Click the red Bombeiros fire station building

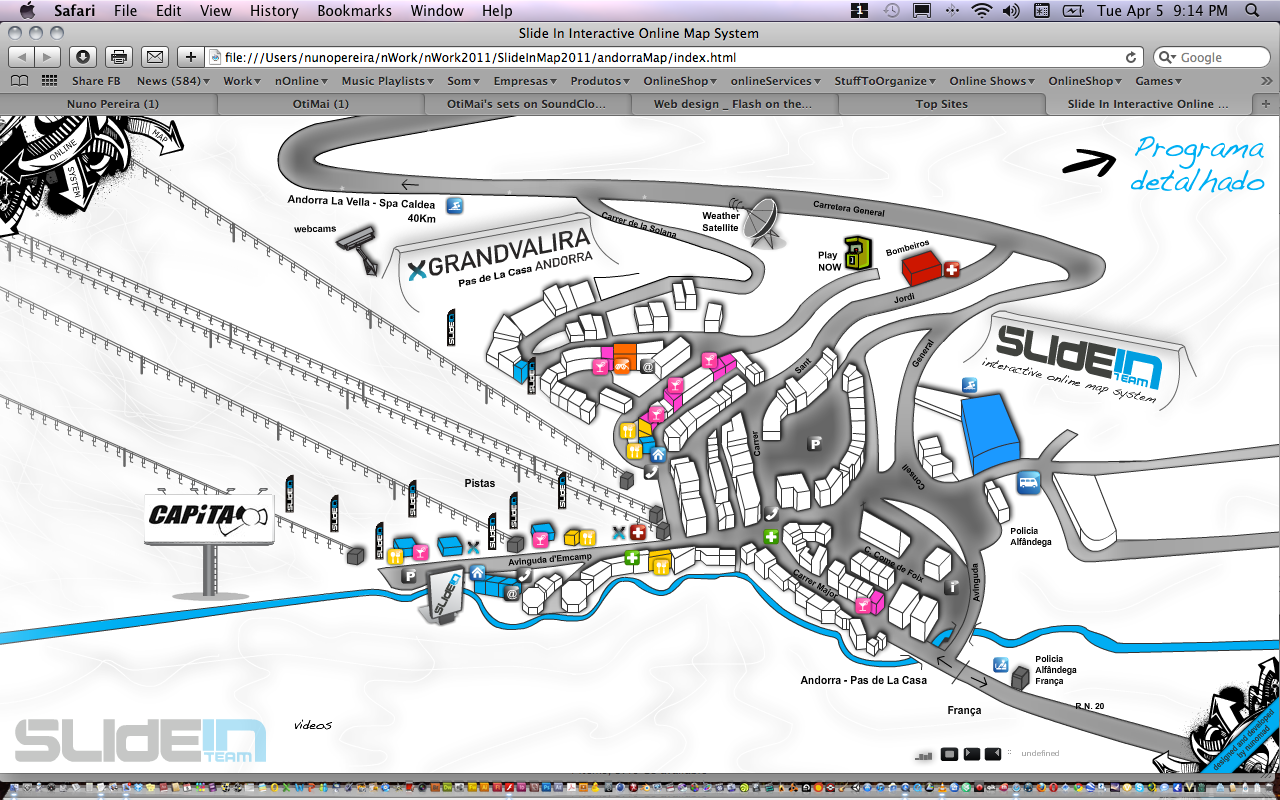pos(922,268)
